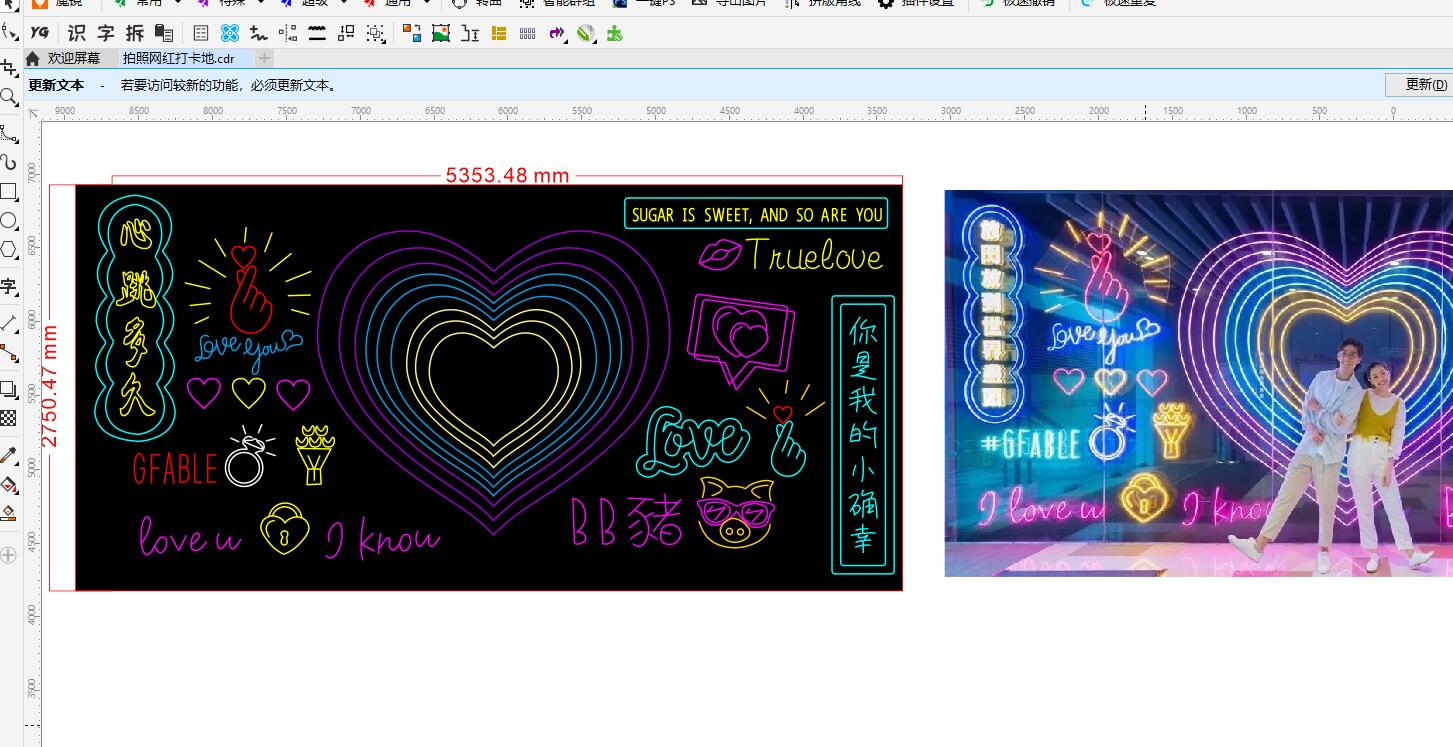This screenshot has width=1453, height=747.
Task: Click the plus new document tab button
Action: (265, 58)
